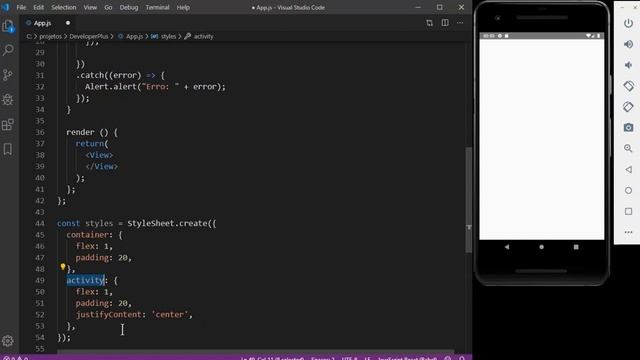This screenshot has height=360, width=640.
Task: Tap the phone's home navigation button
Action: coord(542,247)
